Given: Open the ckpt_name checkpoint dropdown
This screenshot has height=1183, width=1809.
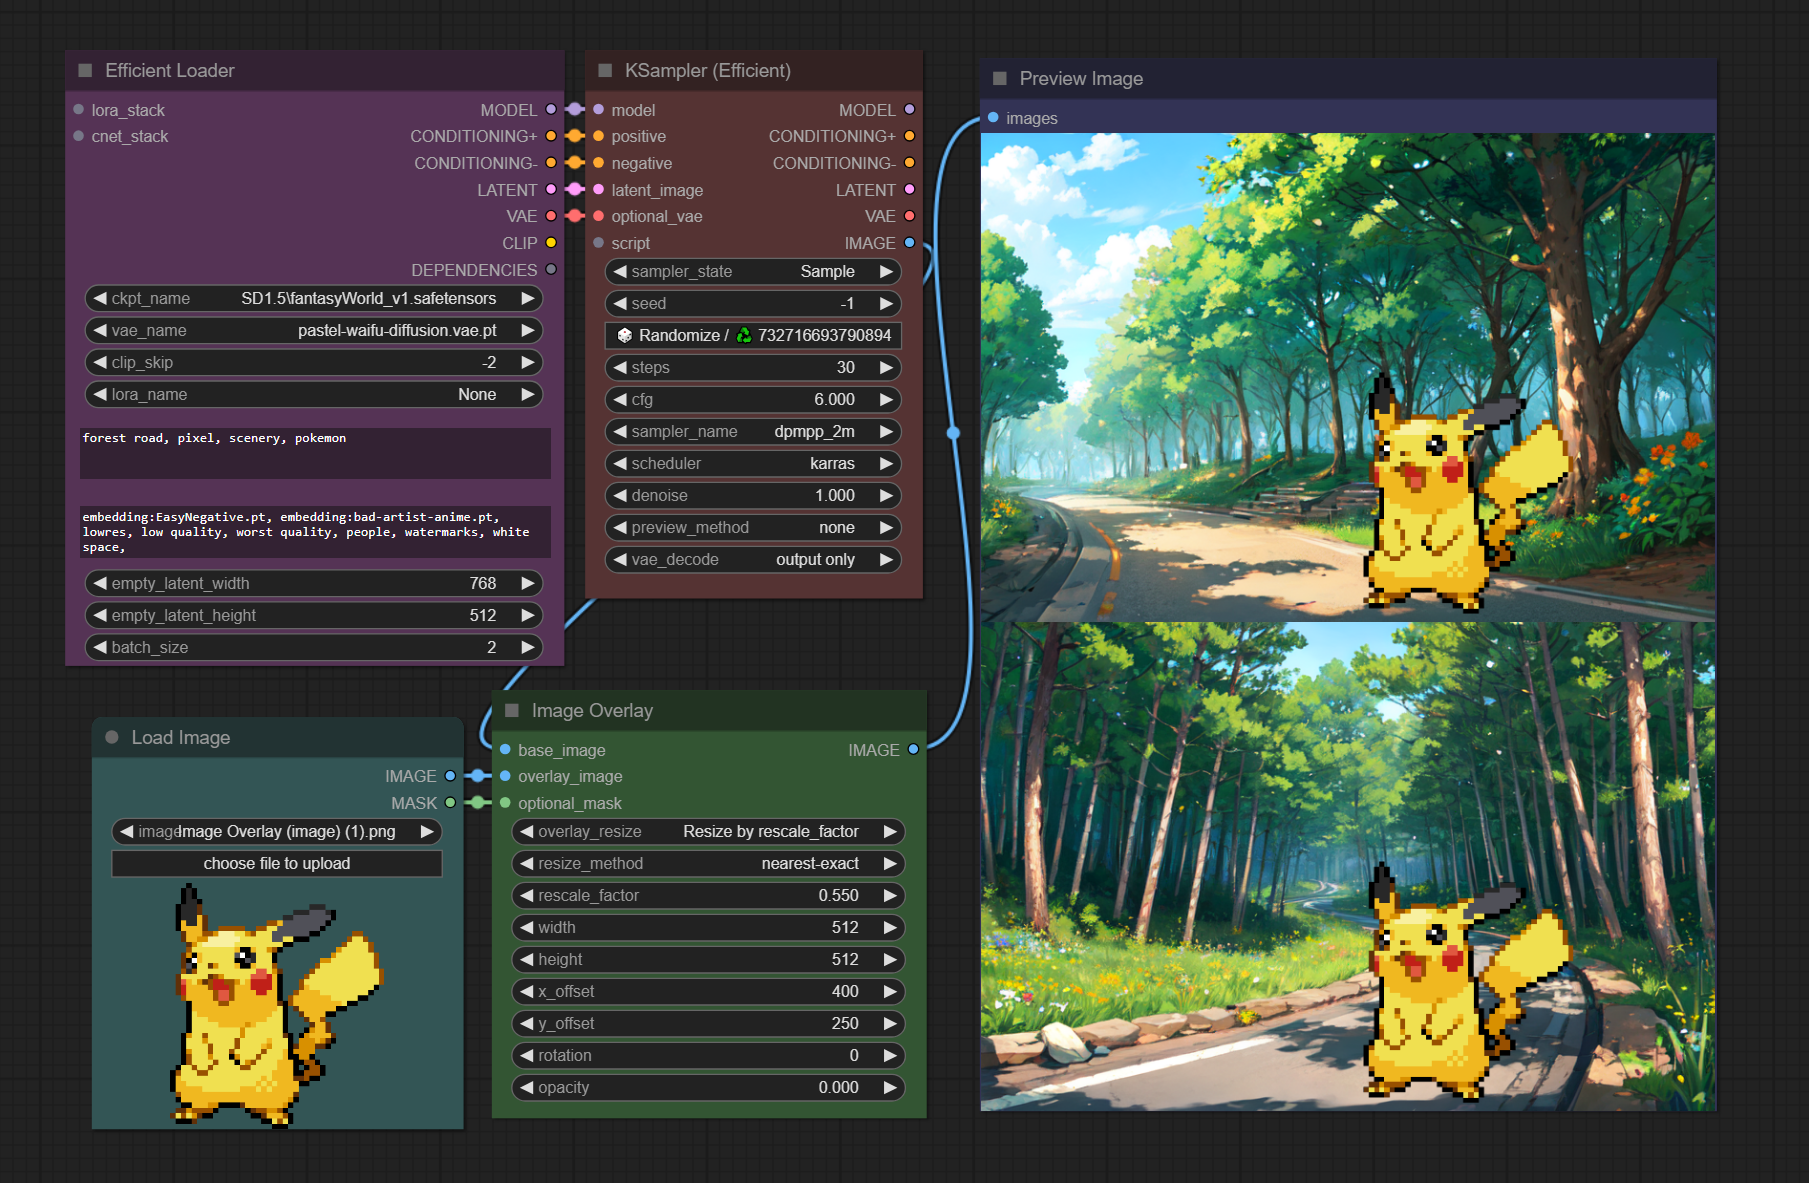Looking at the screenshot, I should tap(314, 298).
